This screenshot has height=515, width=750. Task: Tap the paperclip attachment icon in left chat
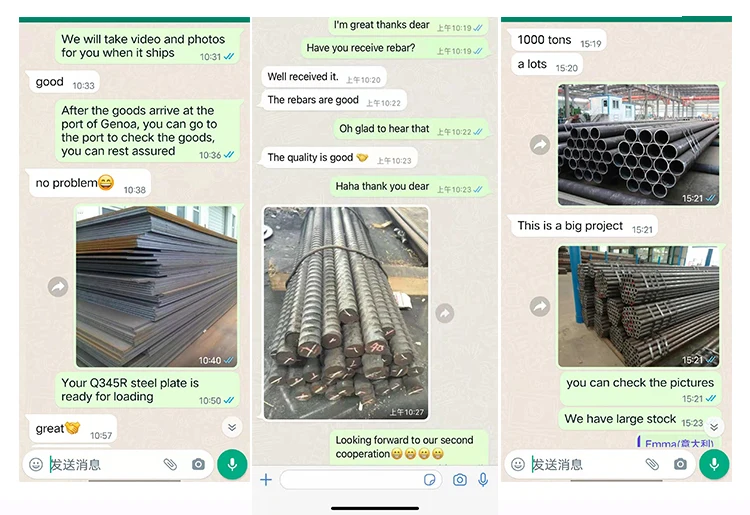[170, 464]
